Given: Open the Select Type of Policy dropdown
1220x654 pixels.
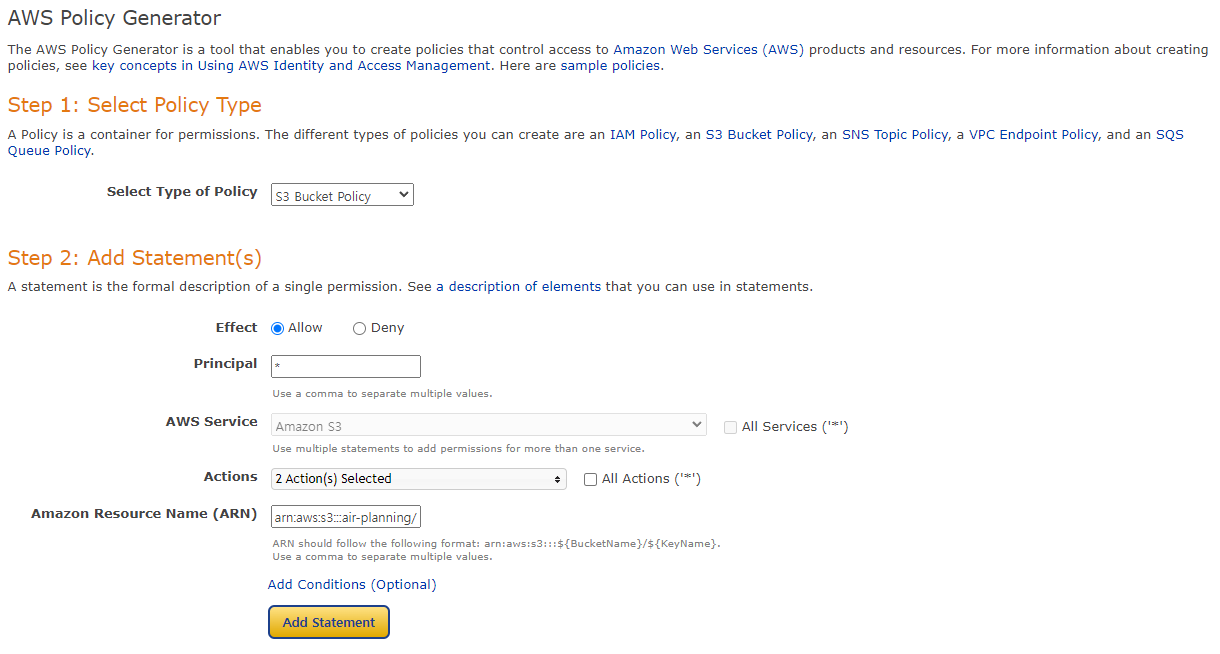Looking at the screenshot, I should 342,195.
